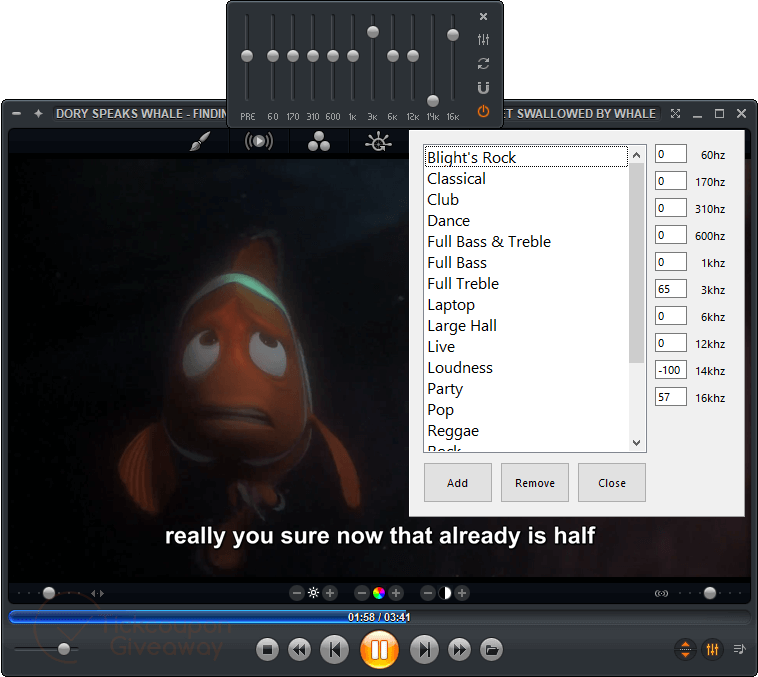Fast forward the video
Screen dimensions: 758x677
point(459,649)
